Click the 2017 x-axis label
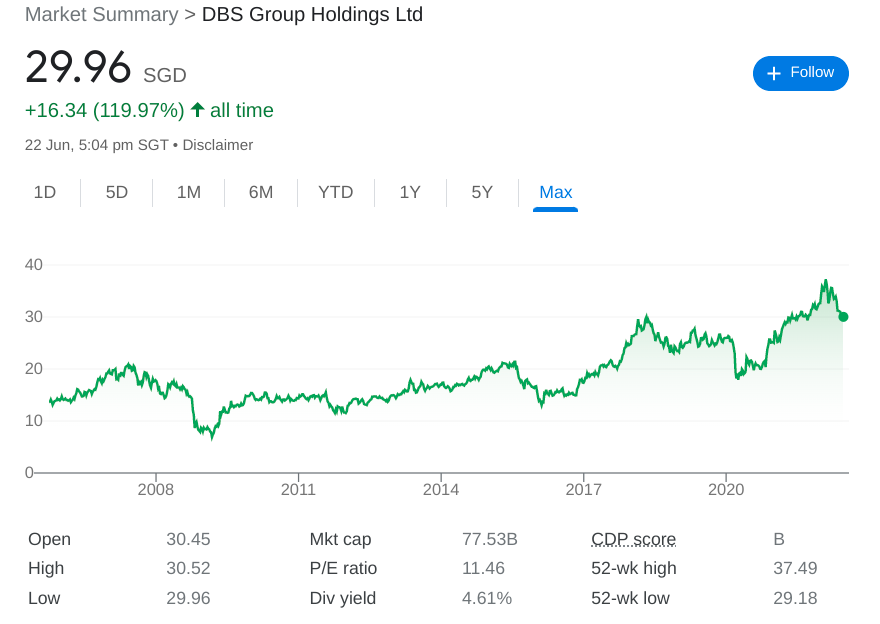This screenshot has width=880, height=624. click(584, 490)
